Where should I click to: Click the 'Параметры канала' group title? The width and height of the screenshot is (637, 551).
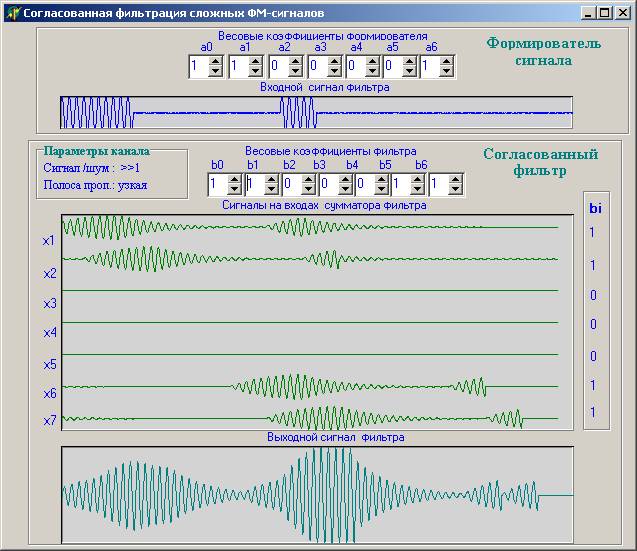point(97,151)
